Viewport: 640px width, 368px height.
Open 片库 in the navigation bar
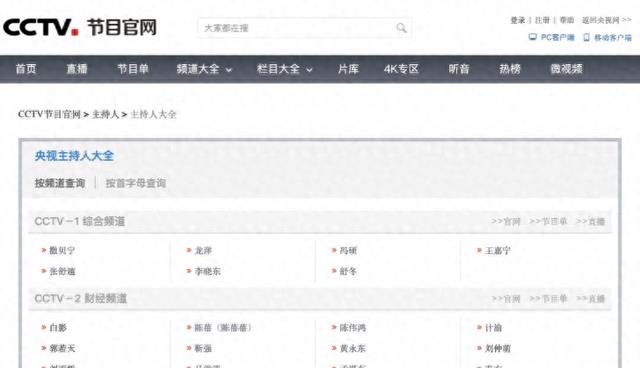(x=348, y=69)
